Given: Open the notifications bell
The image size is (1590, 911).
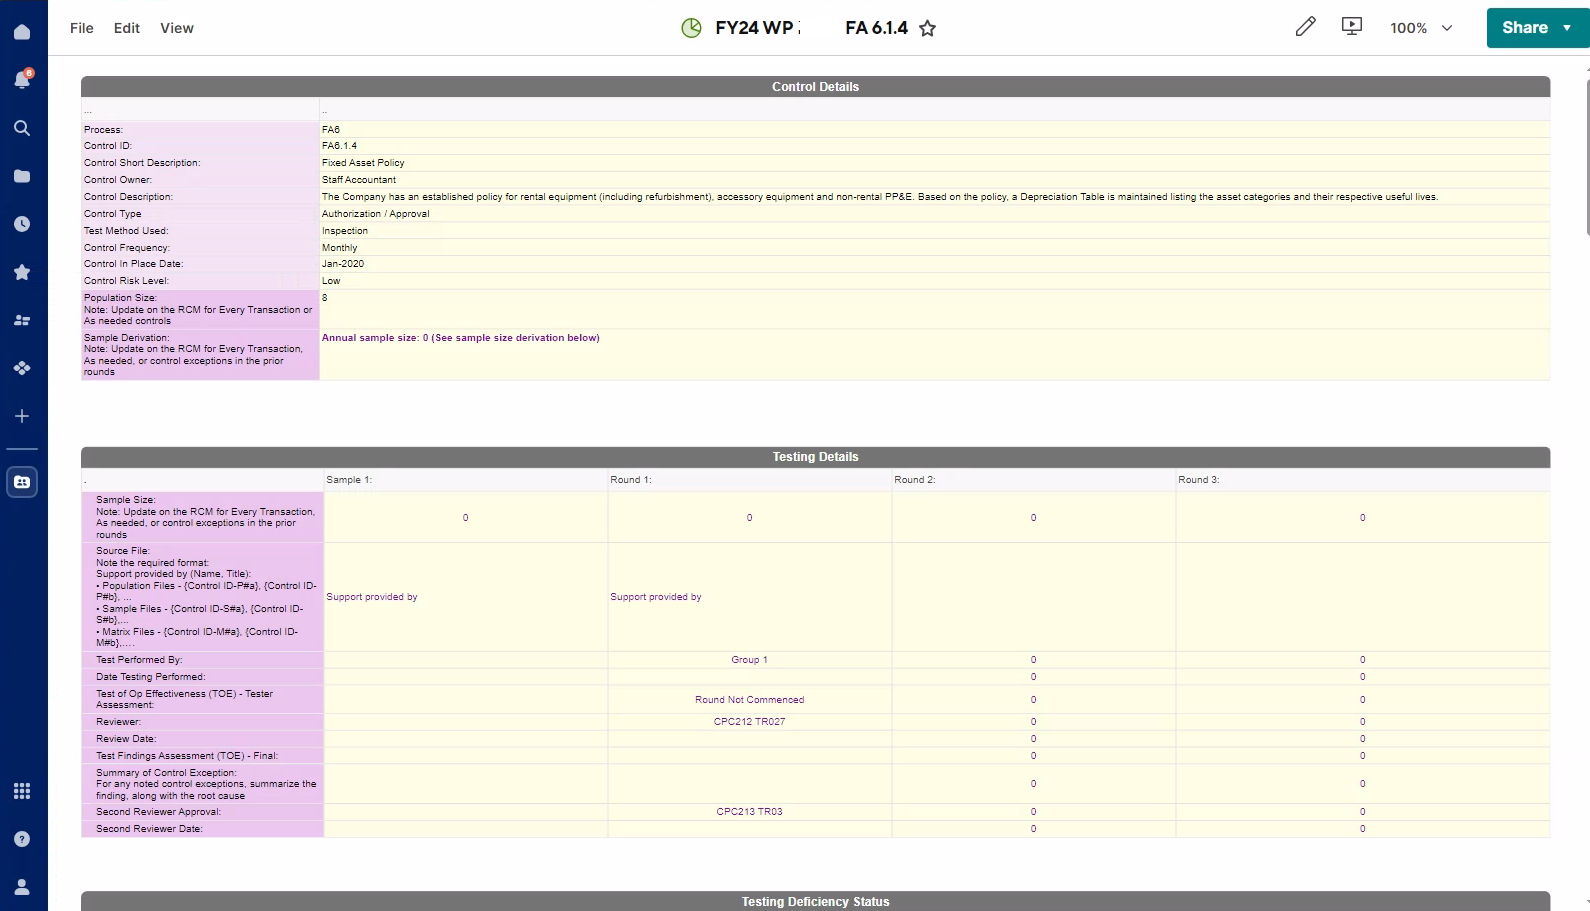Looking at the screenshot, I should pos(22,79).
